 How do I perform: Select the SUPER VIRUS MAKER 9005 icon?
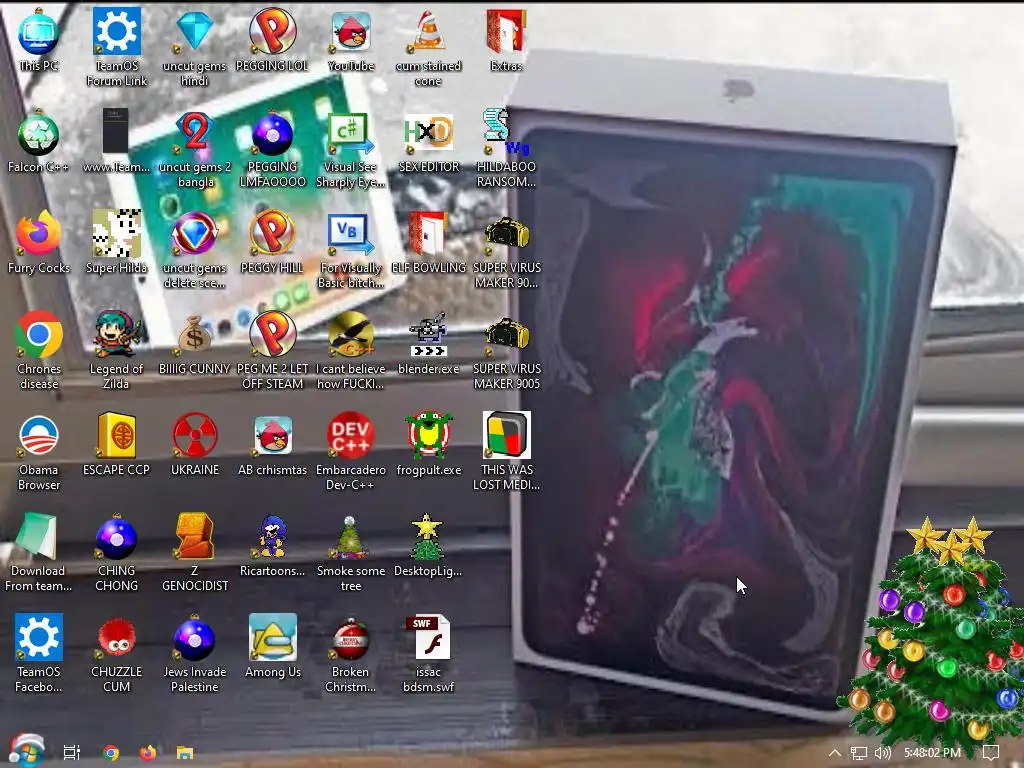pos(506,351)
